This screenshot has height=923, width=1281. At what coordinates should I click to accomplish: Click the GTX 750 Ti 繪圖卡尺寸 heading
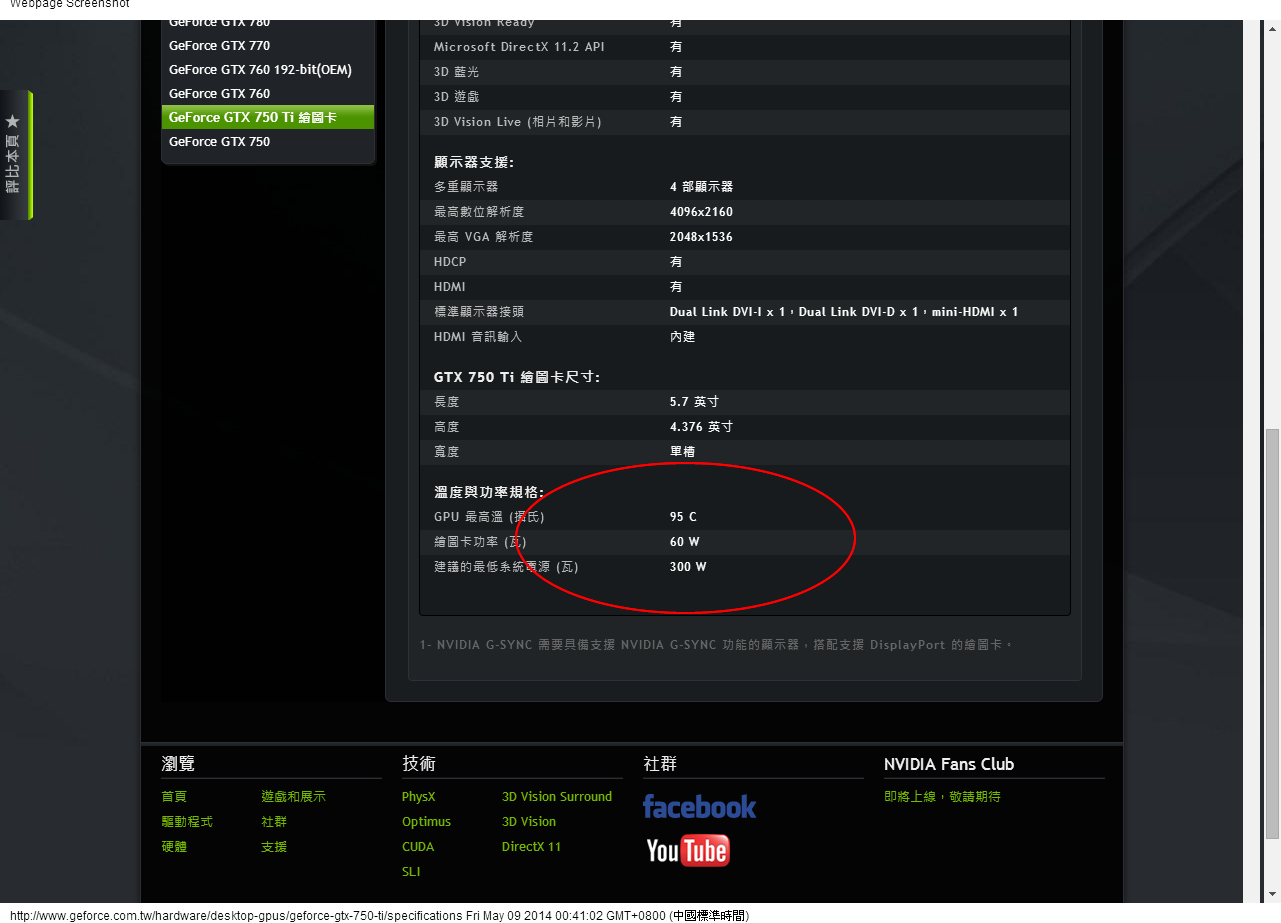tap(517, 377)
